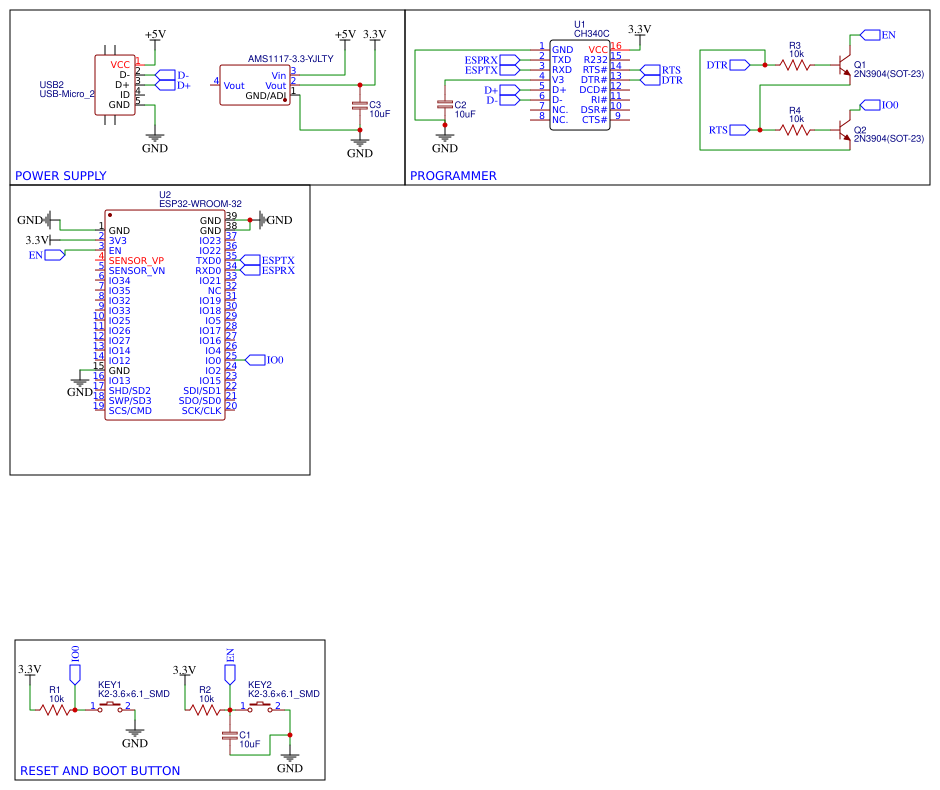
Task: Select ESPRX net flag at ESP32 RXD0
Action: point(267,270)
